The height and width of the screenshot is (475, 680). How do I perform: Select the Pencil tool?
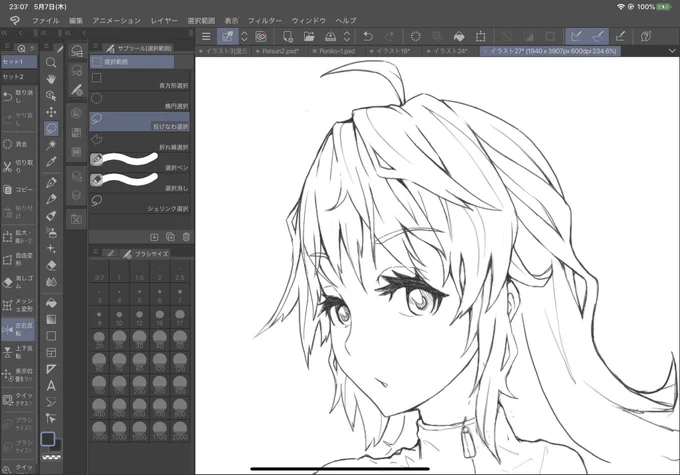51,199
